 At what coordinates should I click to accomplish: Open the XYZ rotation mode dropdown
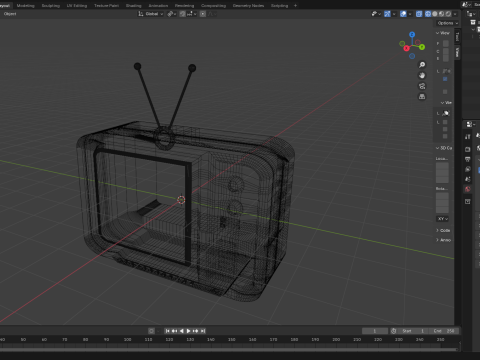point(442,219)
